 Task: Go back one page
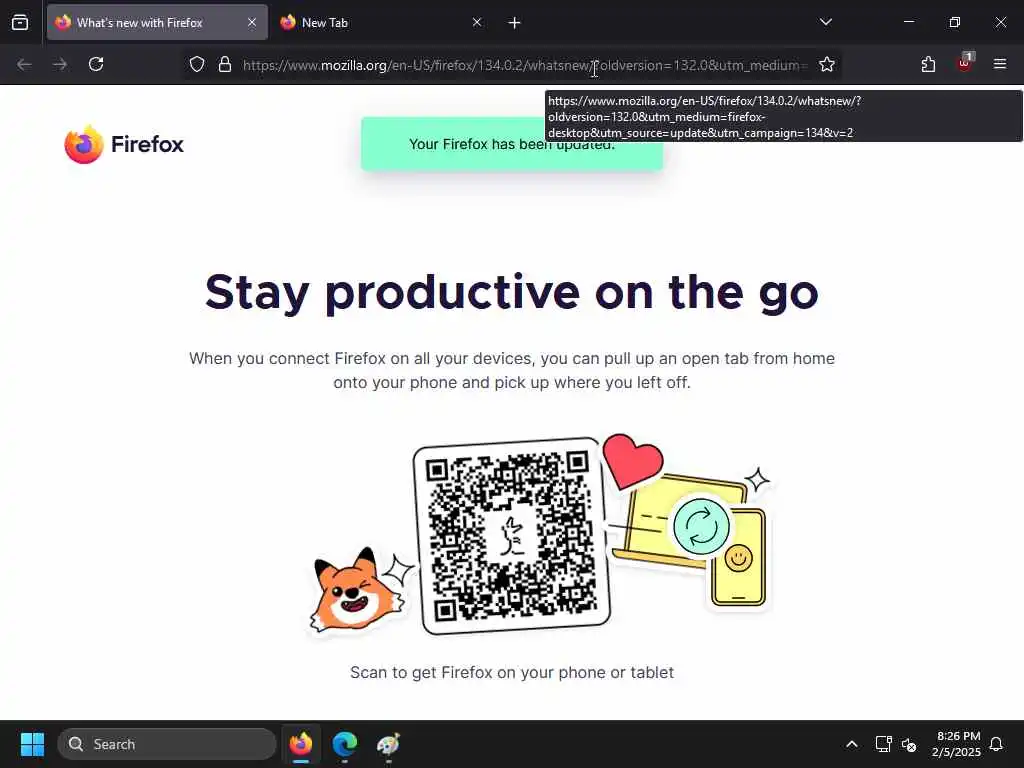24,64
